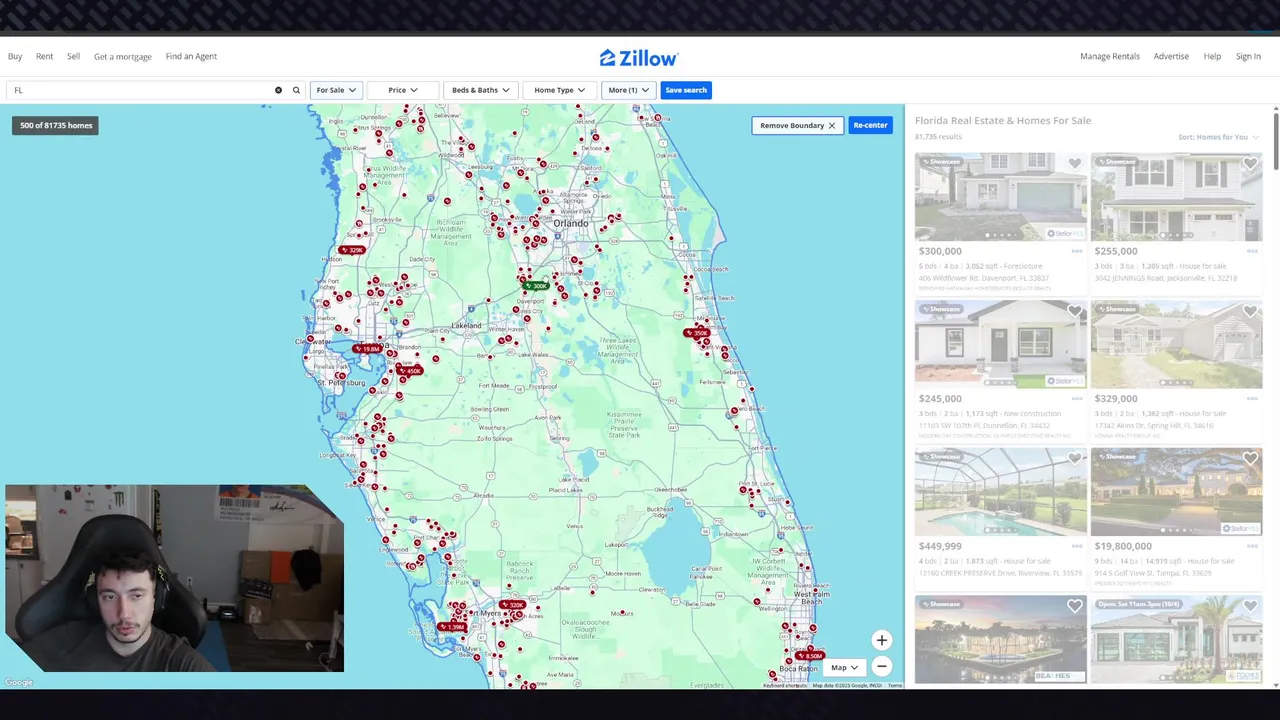Image resolution: width=1280 pixels, height=720 pixels.
Task: Click the green 300K map price marker
Action: click(x=537, y=286)
